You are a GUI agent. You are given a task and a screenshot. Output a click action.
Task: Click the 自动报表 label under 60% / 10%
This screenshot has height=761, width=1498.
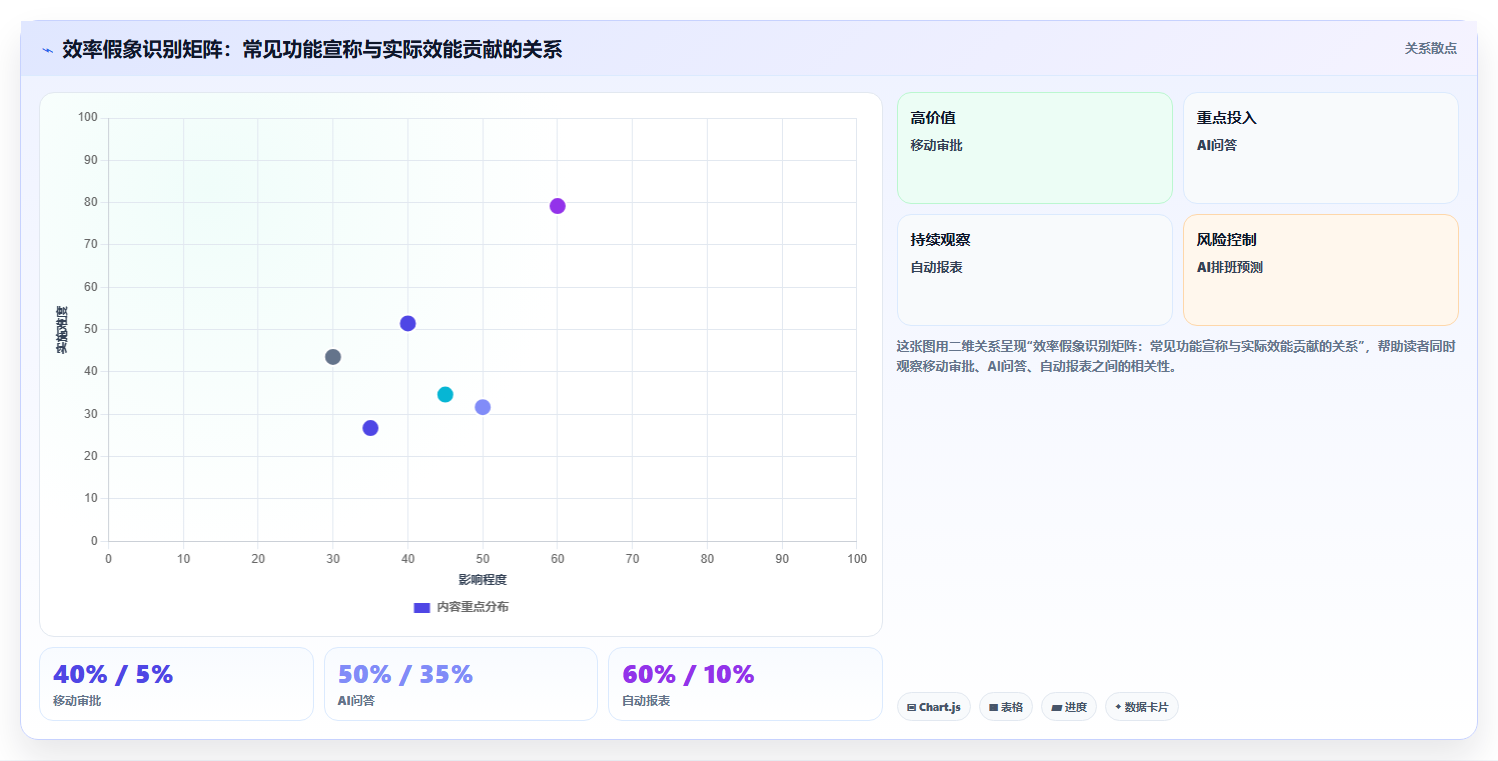click(646, 701)
